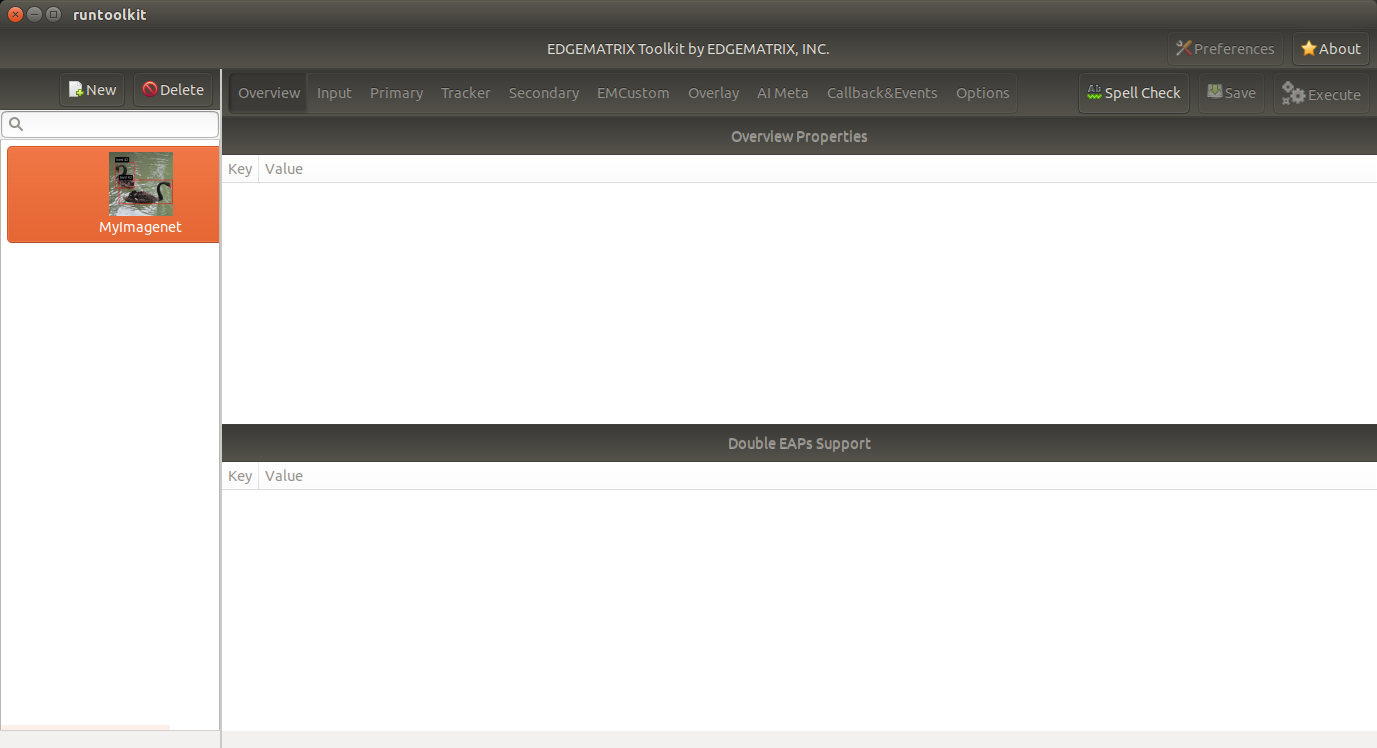The width and height of the screenshot is (1377, 748).
Task: Open the Primary tab
Action: 396,93
